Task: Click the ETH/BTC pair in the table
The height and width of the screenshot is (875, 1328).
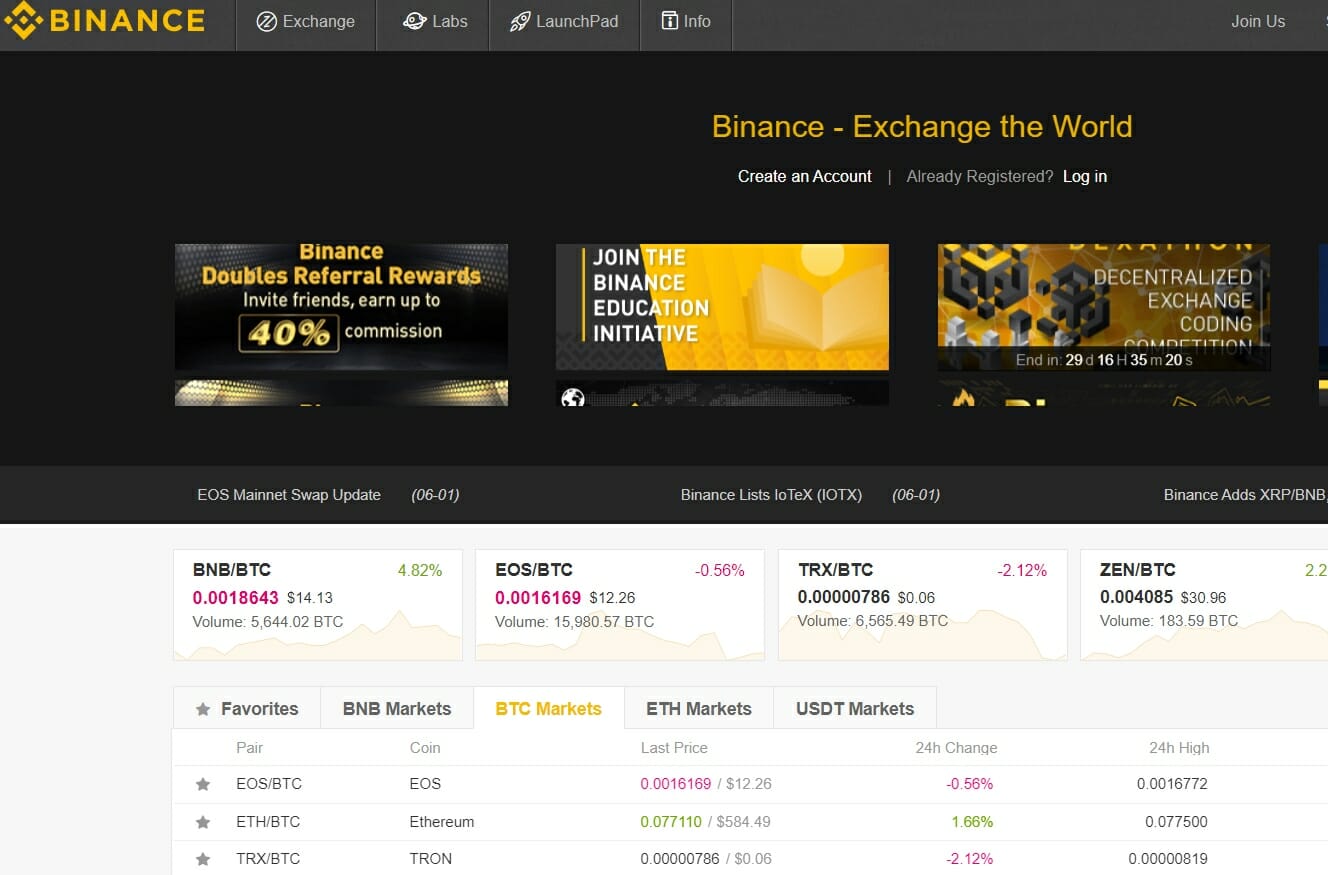Action: [268, 822]
